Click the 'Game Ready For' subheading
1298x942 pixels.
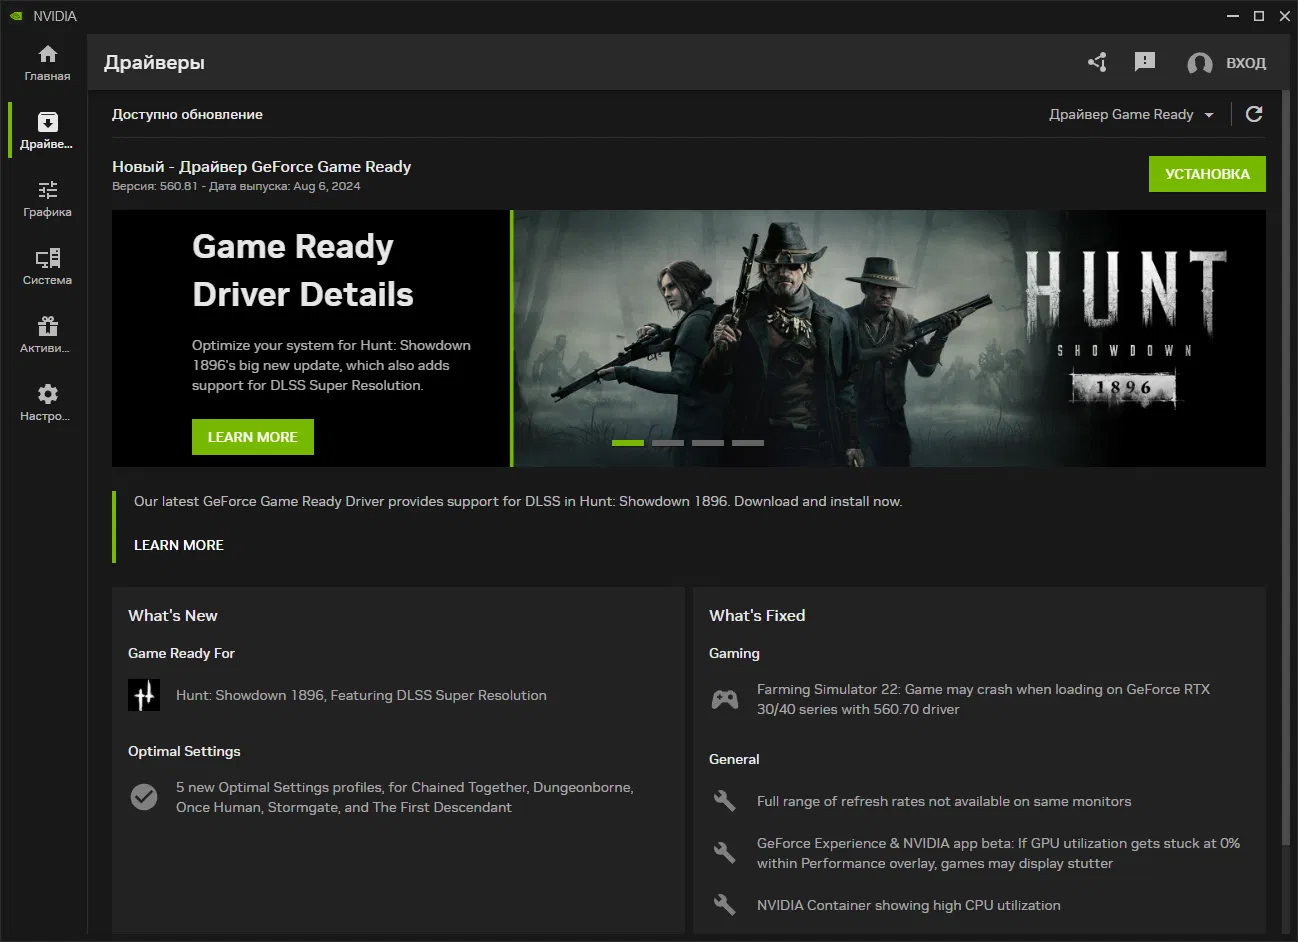pos(181,653)
